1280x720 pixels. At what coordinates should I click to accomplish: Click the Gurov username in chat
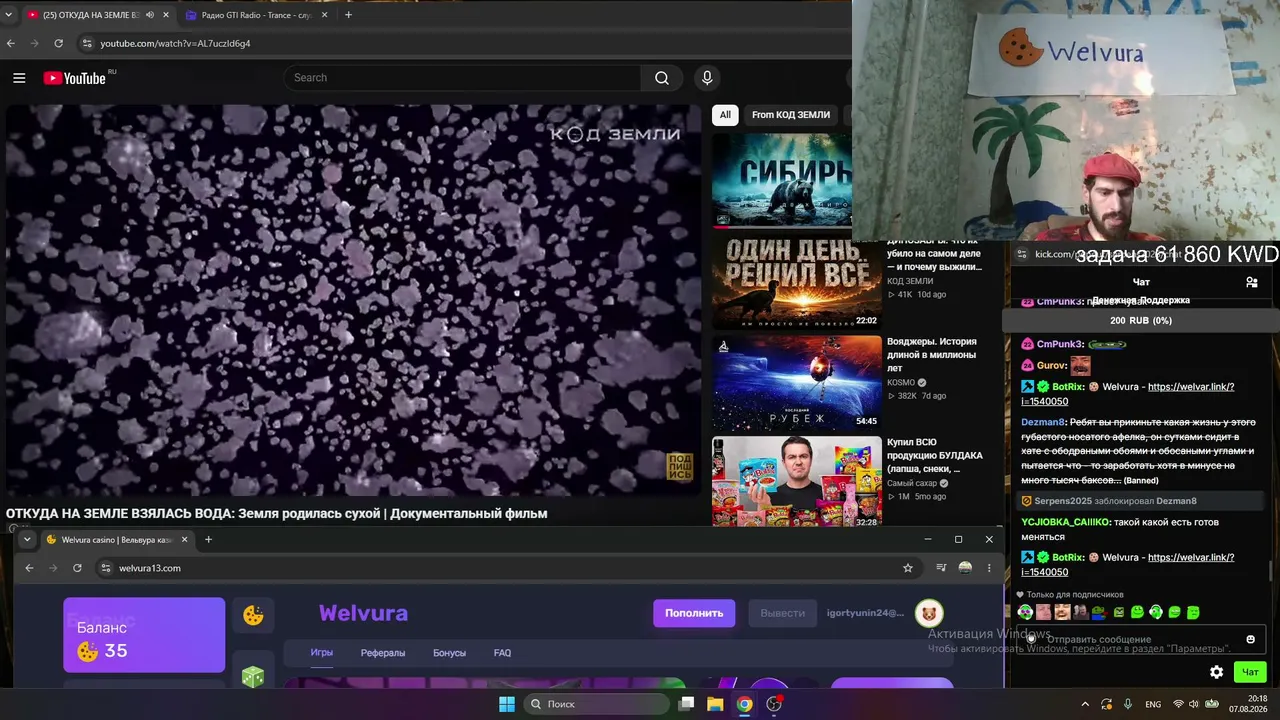[1051, 366]
